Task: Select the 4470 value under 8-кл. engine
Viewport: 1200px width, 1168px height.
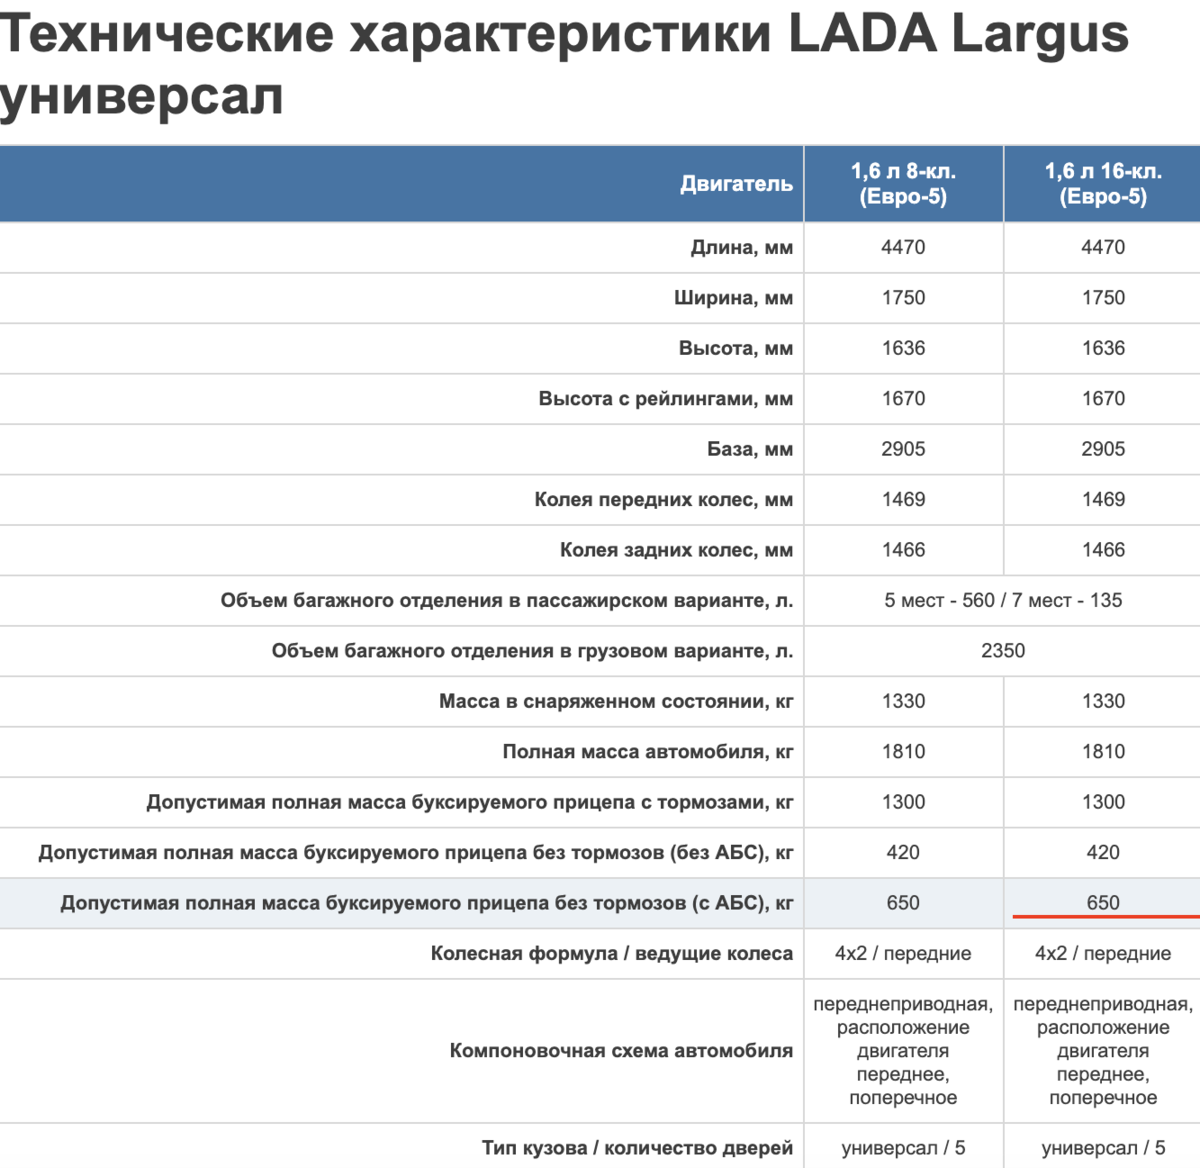Action: click(903, 247)
